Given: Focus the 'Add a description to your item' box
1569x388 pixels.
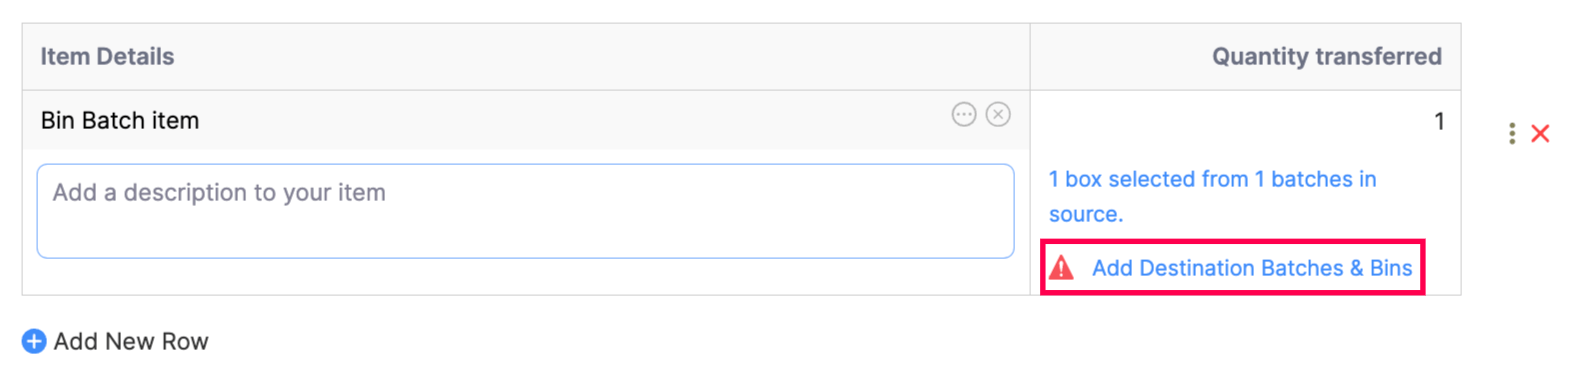Looking at the screenshot, I should 526,211.
